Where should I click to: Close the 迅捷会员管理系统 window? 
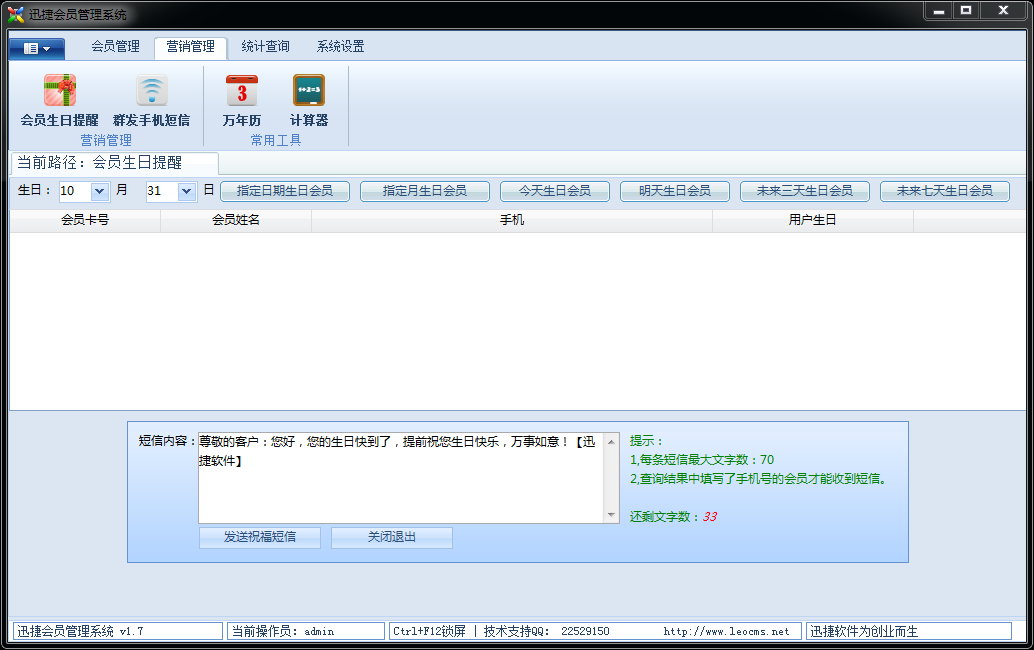[x=1003, y=11]
